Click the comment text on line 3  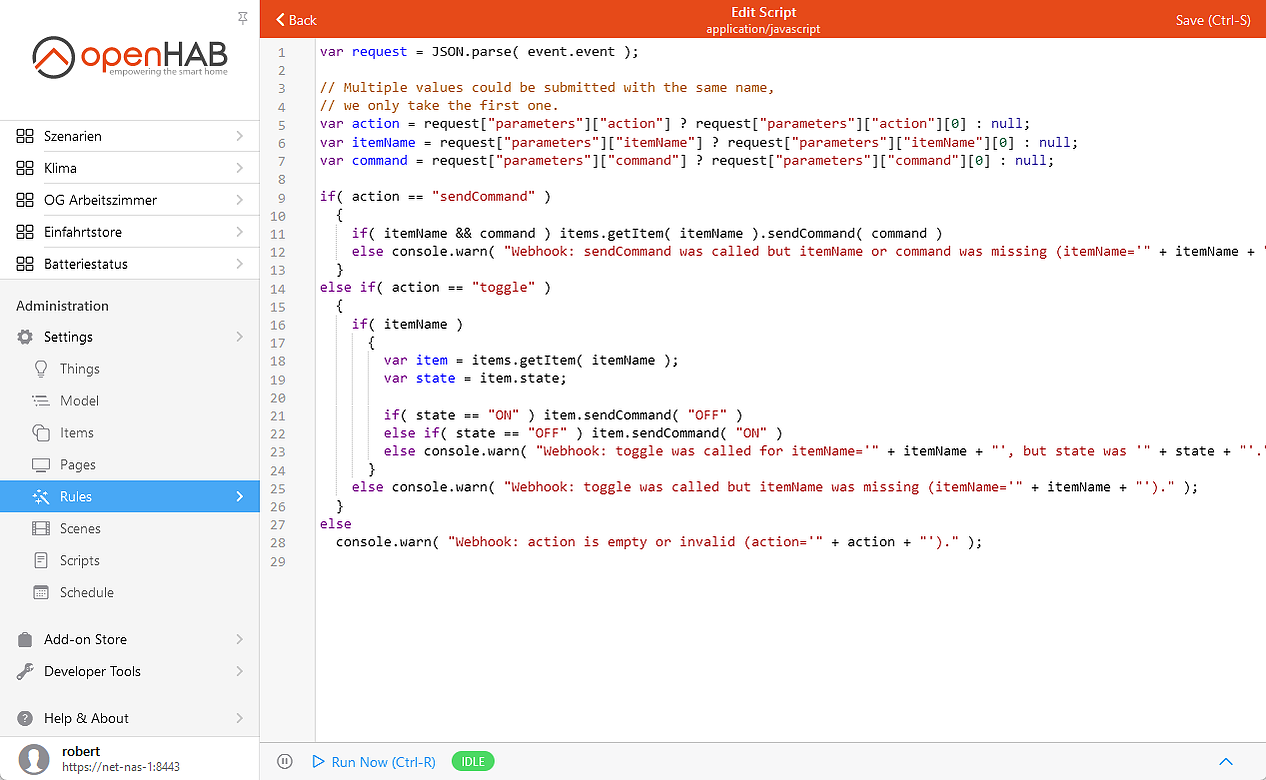tap(547, 88)
